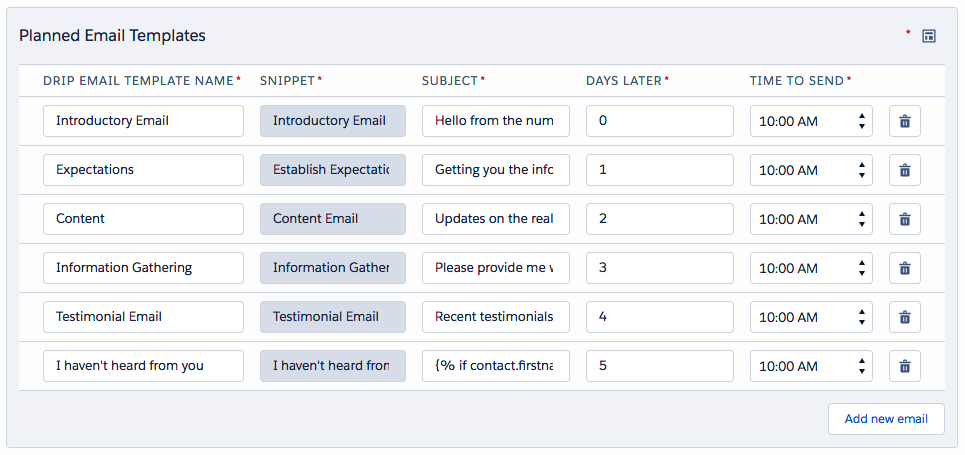The width and height of the screenshot is (965, 455).
Task: Open time to send for Expectations row
Action: (x=810, y=170)
